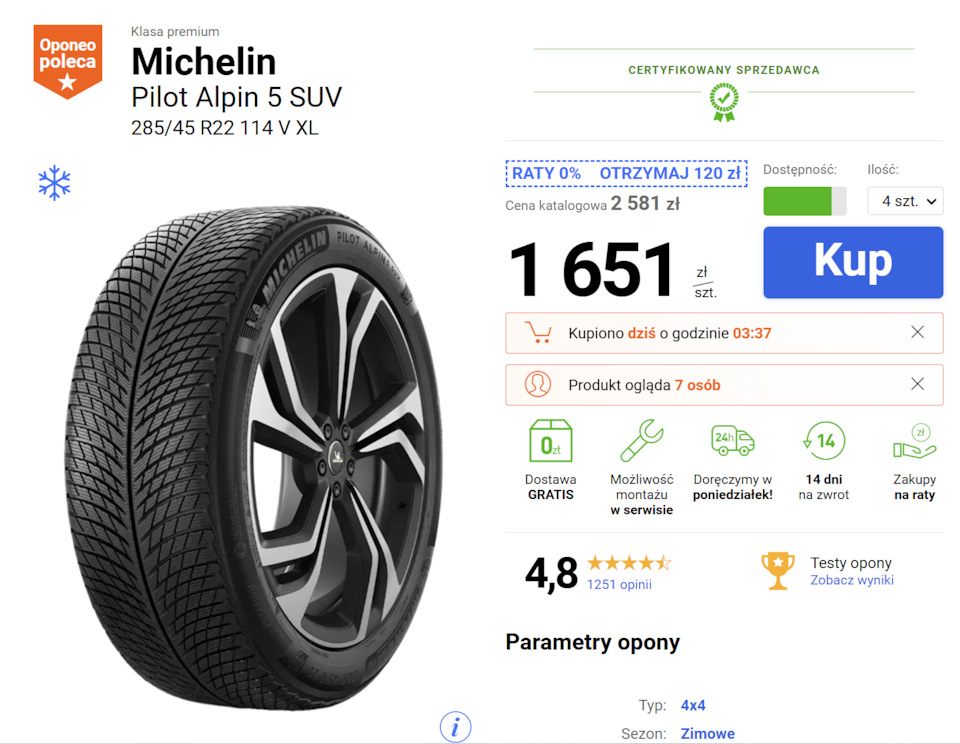The image size is (960, 744).
Task: Click the wrench mounting service icon
Action: tap(641, 440)
